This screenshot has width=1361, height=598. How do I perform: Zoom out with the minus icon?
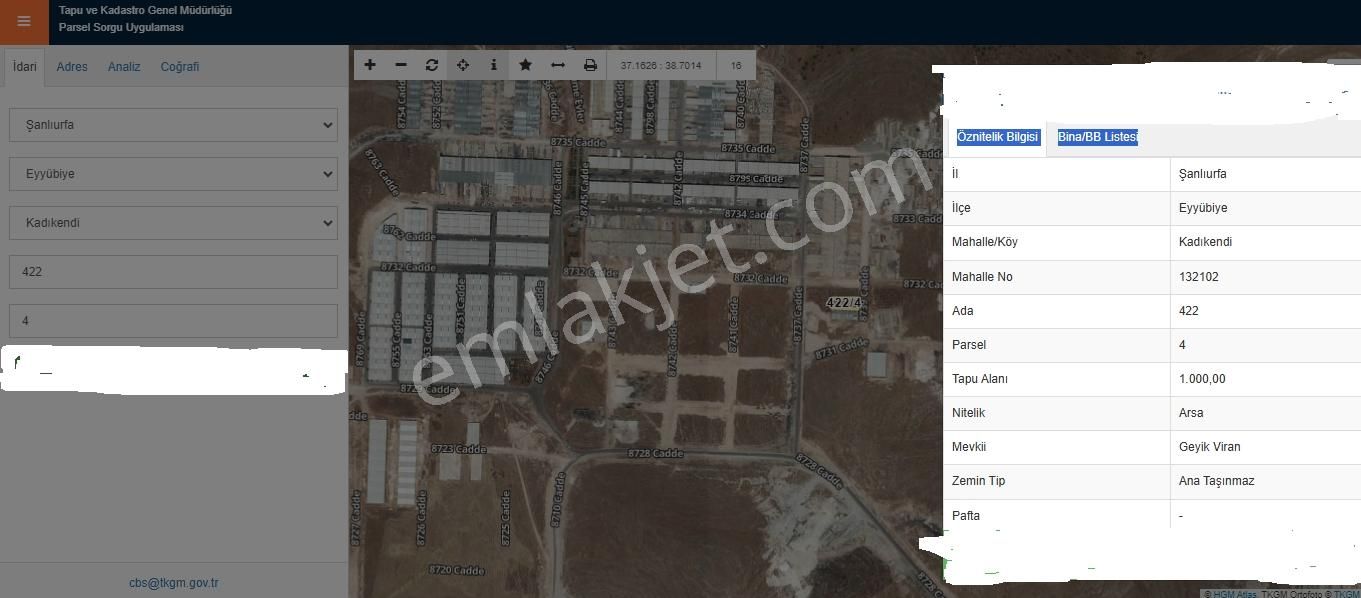[x=401, y=65]
